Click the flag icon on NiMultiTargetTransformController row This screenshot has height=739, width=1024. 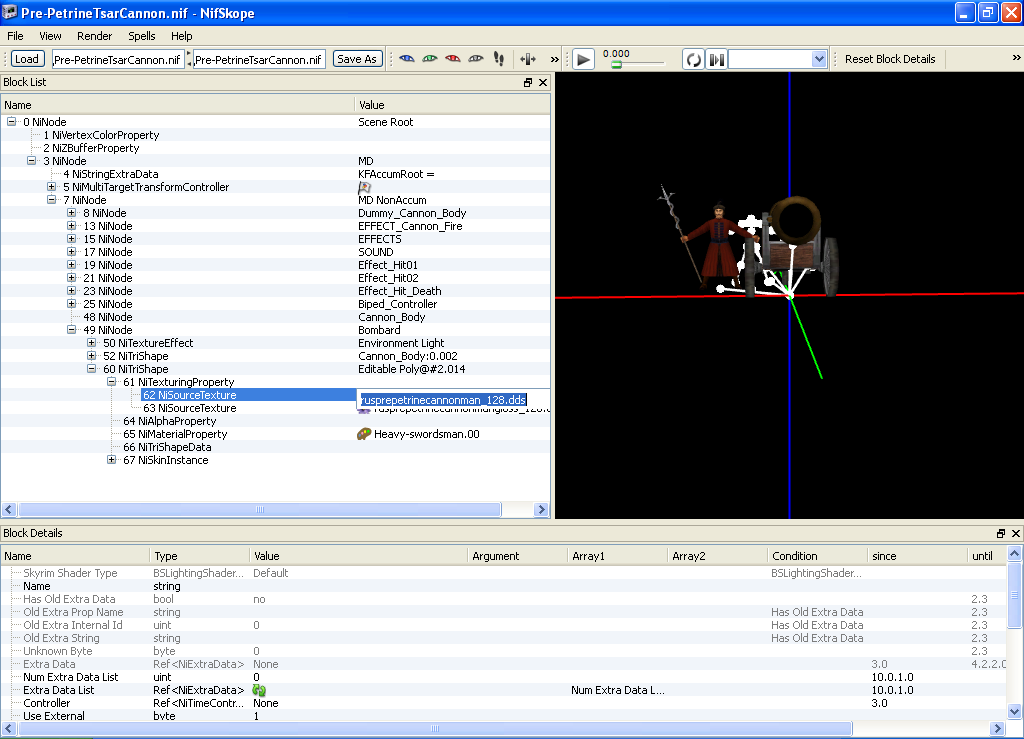pyautogui.click(x=364, y=187)
